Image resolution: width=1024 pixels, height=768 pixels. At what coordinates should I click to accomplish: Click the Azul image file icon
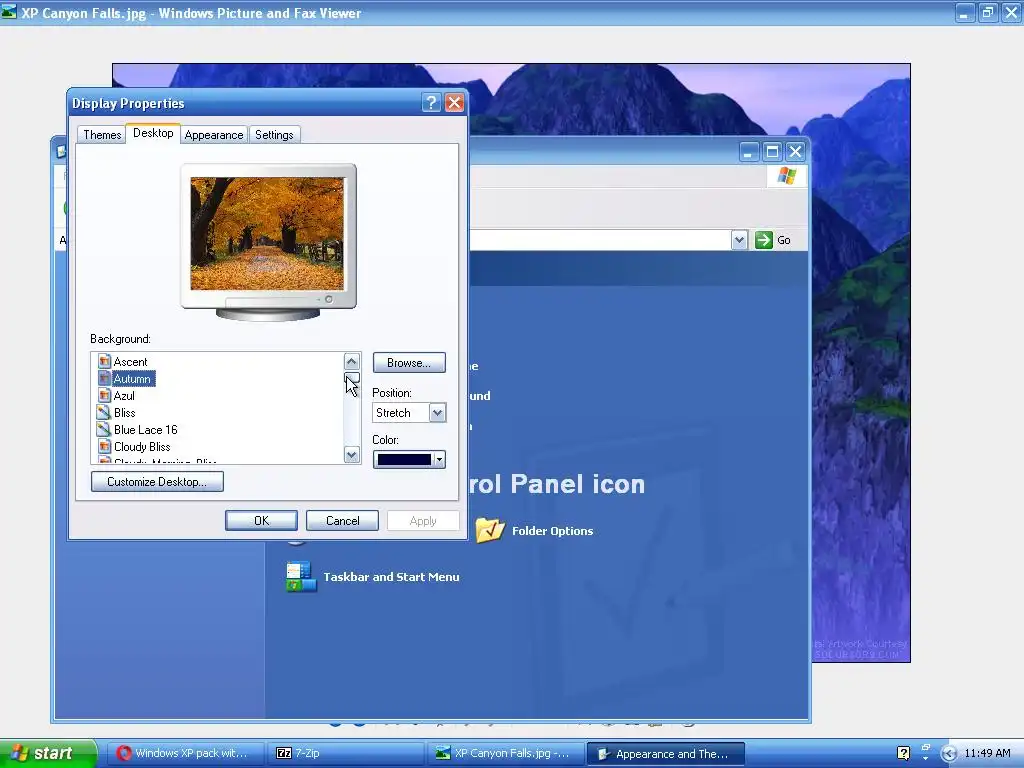[x=104, y=395]
